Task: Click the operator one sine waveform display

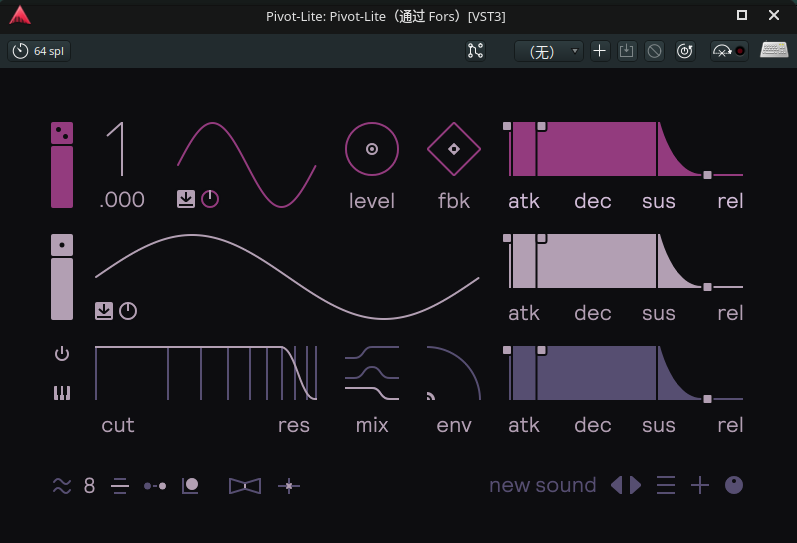Action: coord(247,165)
